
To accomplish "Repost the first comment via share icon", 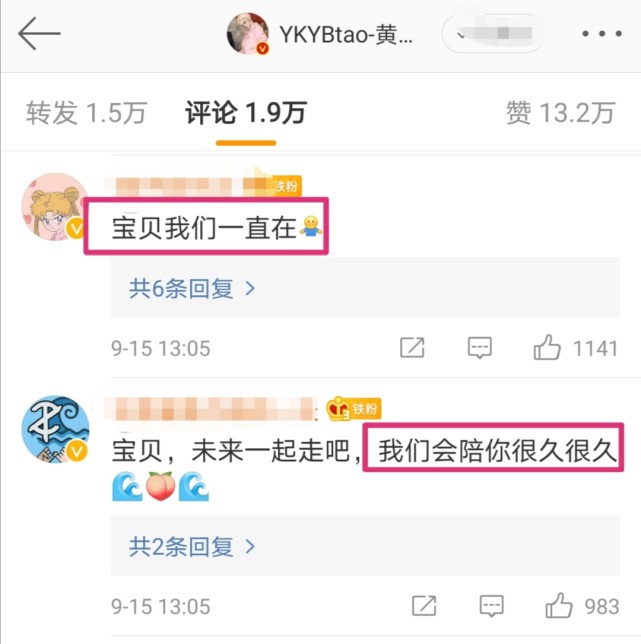I will (x=412, y=348).
